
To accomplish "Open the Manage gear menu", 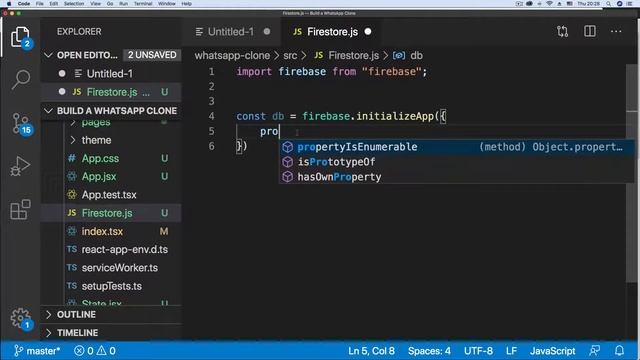I will coord(20,318).
